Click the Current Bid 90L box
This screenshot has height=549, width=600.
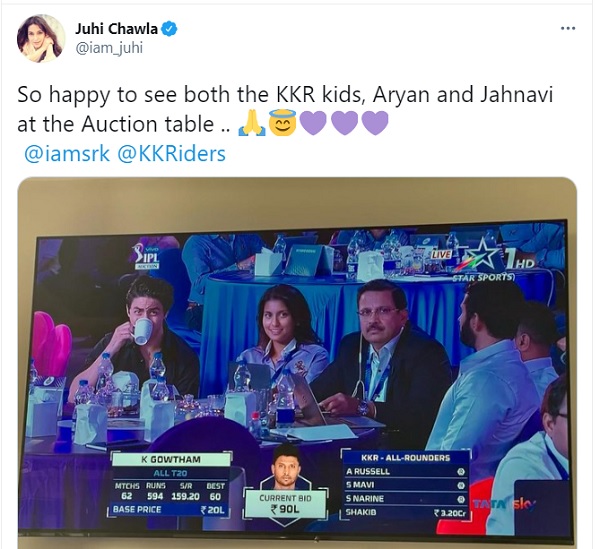click(285, 504)
